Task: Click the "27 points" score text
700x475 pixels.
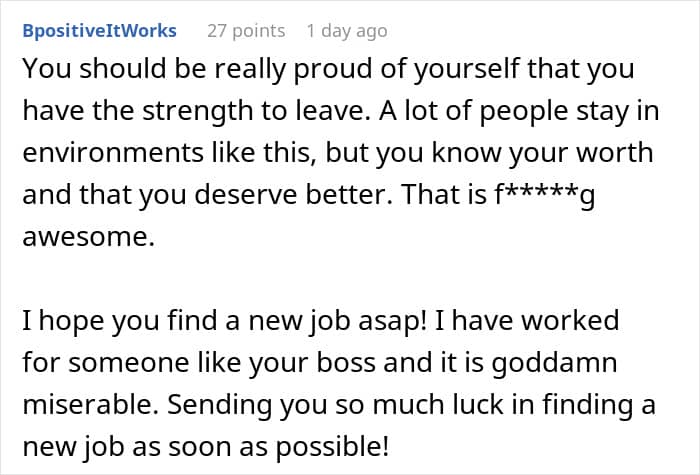Action: coord(246,31)
